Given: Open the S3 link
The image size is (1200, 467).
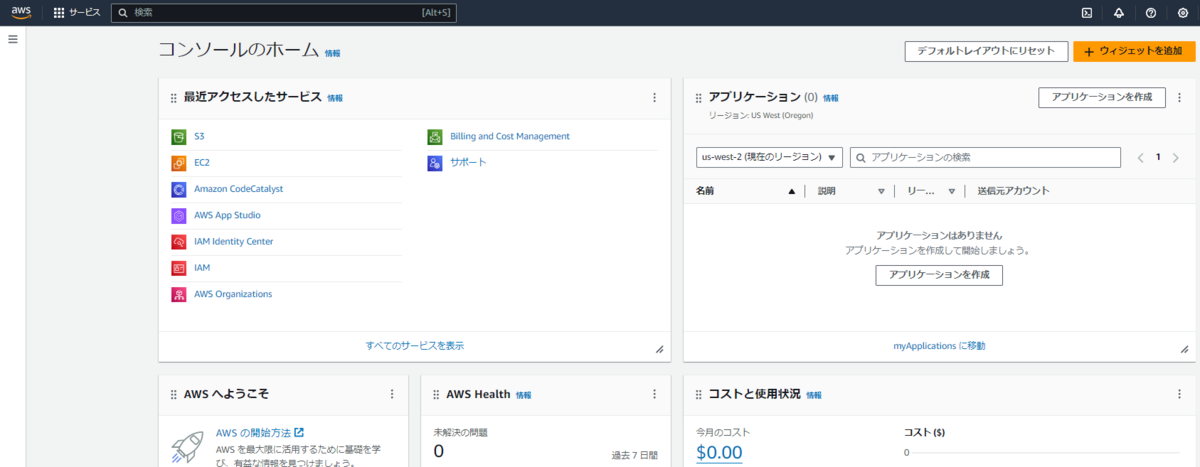Looking at the screenshot, I should tap(199, 136).
